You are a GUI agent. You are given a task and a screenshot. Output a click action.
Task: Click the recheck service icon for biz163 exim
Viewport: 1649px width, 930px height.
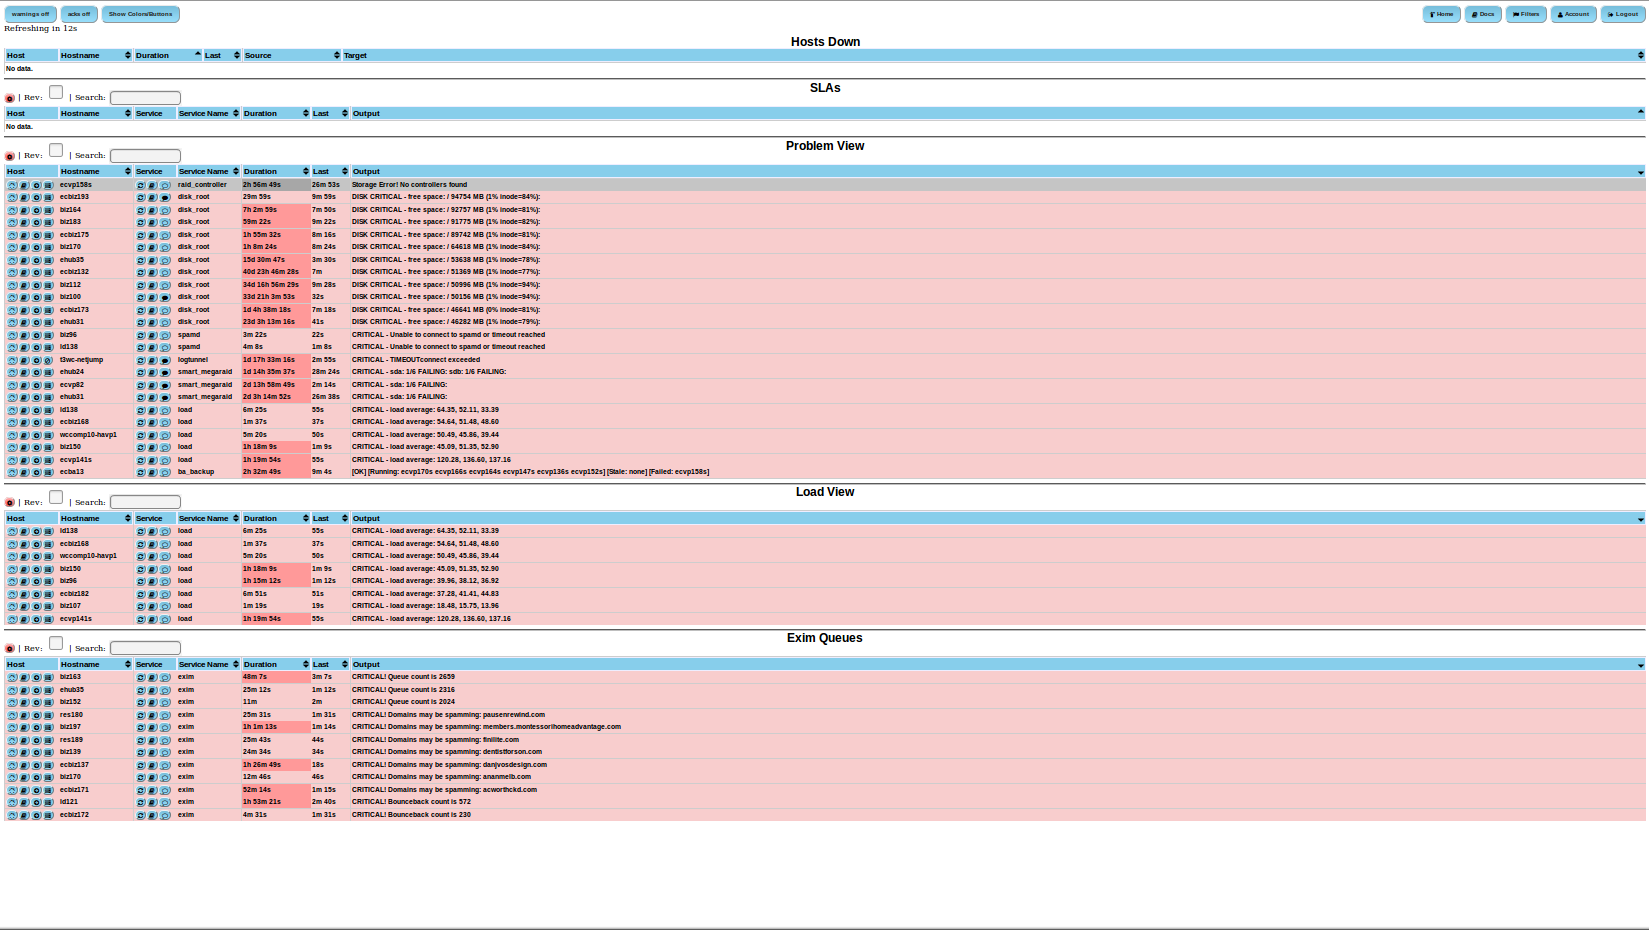(x=140, y=678)
